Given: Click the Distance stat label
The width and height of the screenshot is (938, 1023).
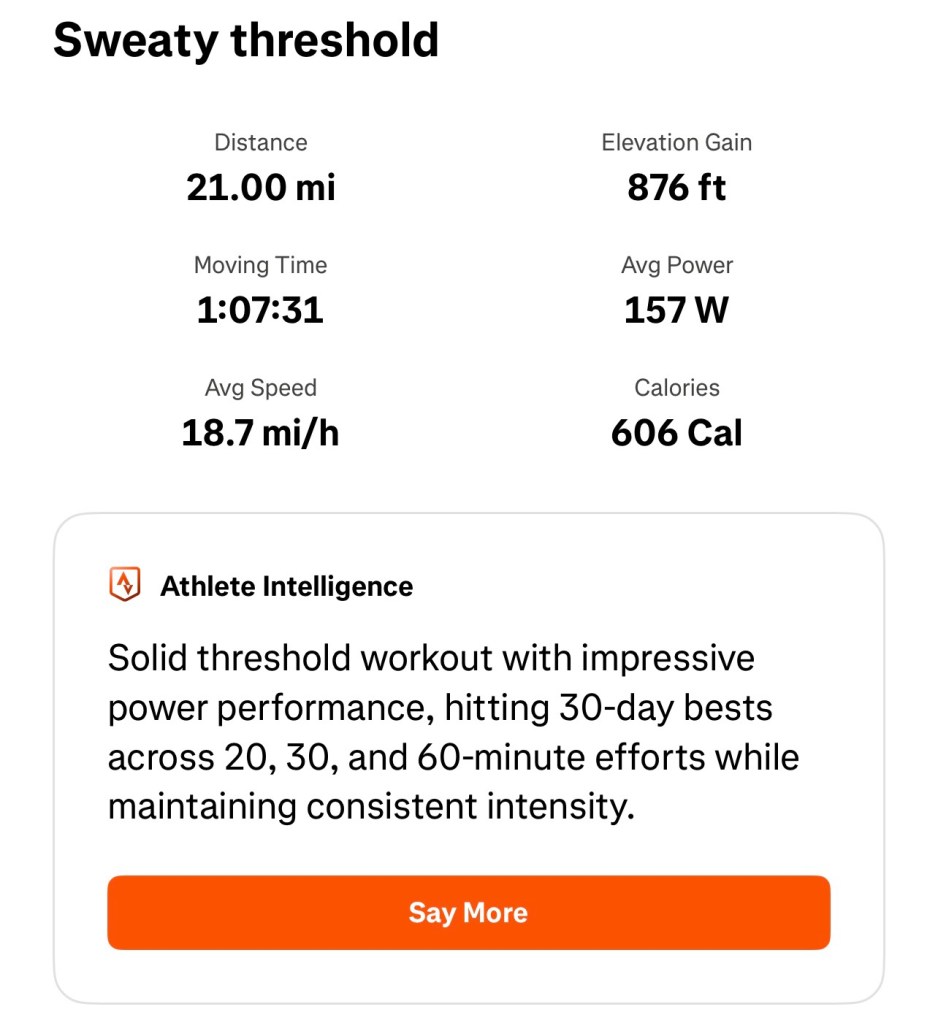Looking at the screenshot, I should tap(261, 143).
